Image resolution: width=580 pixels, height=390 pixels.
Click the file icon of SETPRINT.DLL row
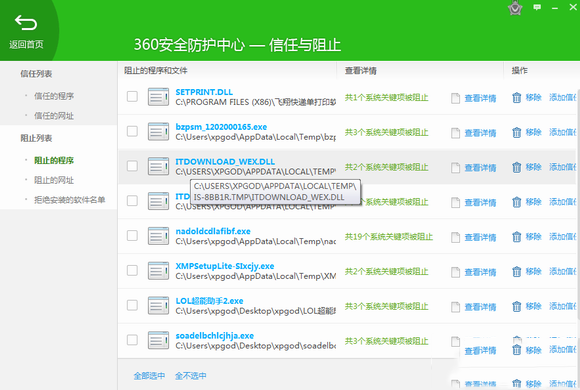tap(158, 97)
